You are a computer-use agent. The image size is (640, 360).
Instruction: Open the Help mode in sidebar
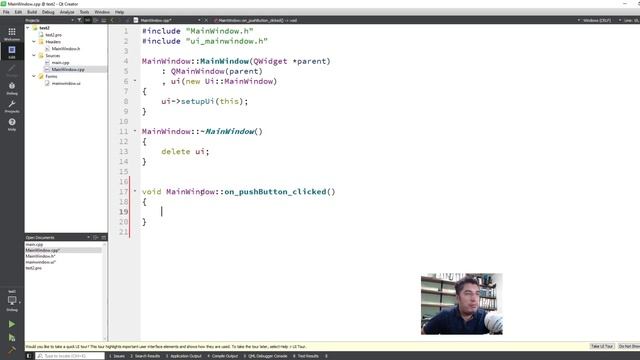[12, 124]
